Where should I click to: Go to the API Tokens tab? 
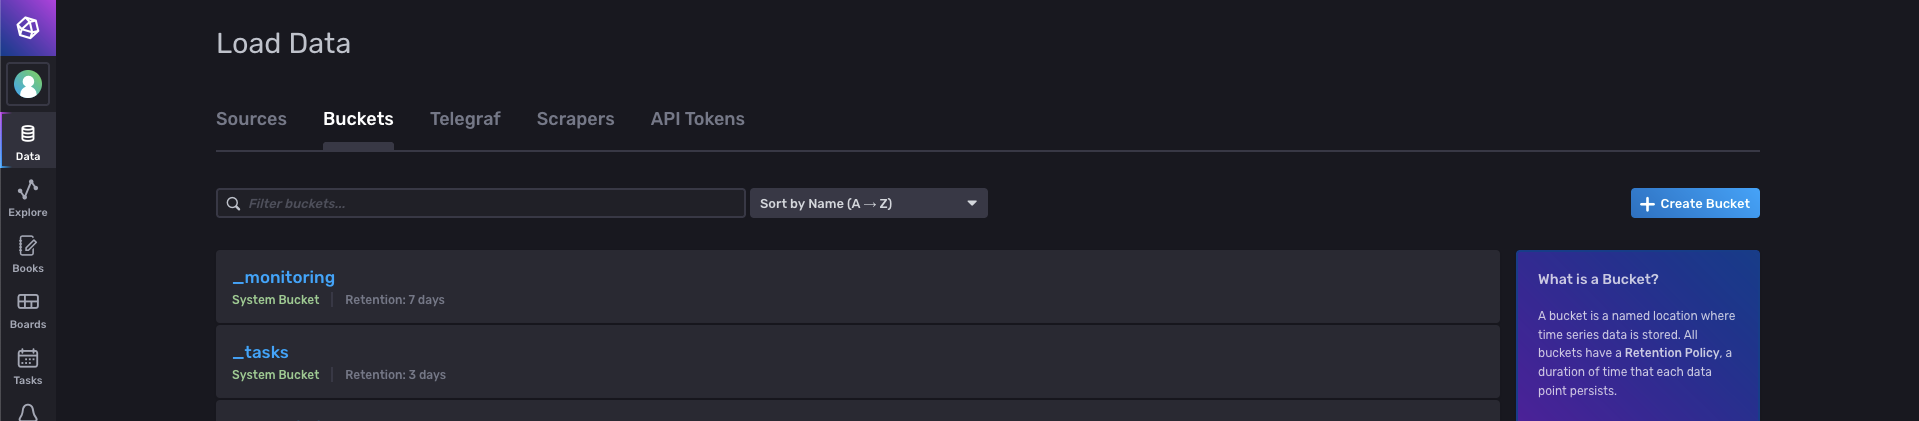(x=697, y=119)
